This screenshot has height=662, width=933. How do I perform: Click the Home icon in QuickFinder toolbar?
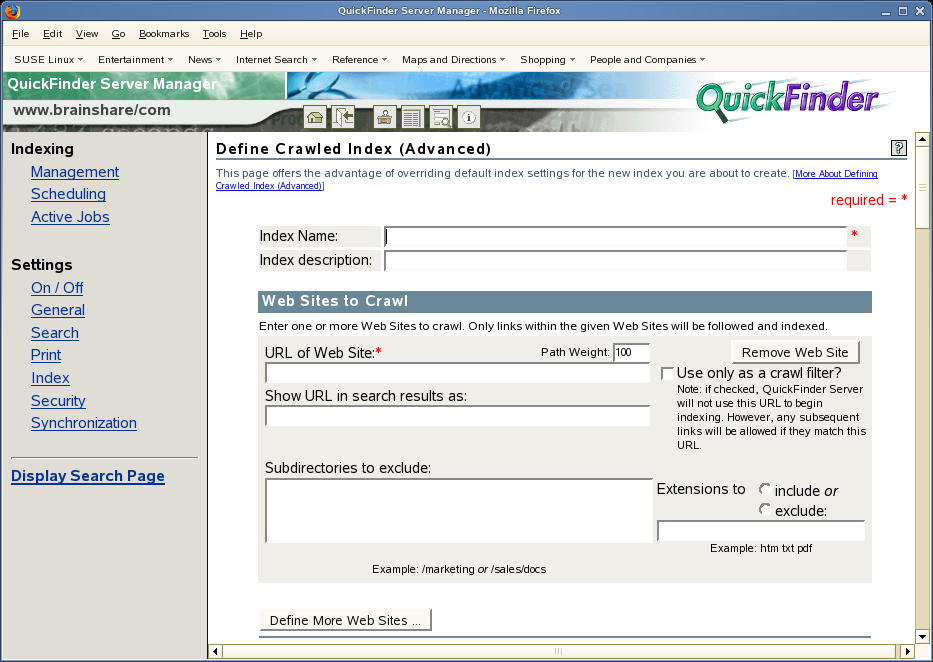click(315, 117)
